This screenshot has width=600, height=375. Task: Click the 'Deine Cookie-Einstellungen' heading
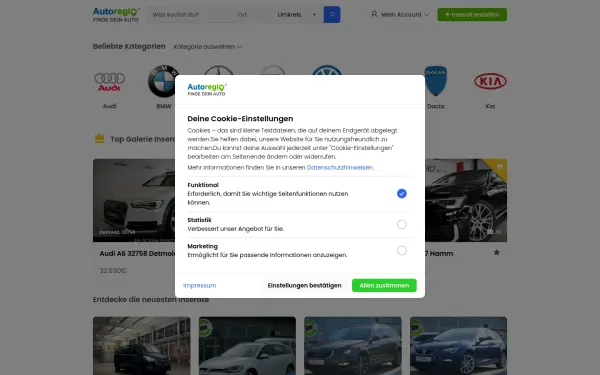click(240, 119)
